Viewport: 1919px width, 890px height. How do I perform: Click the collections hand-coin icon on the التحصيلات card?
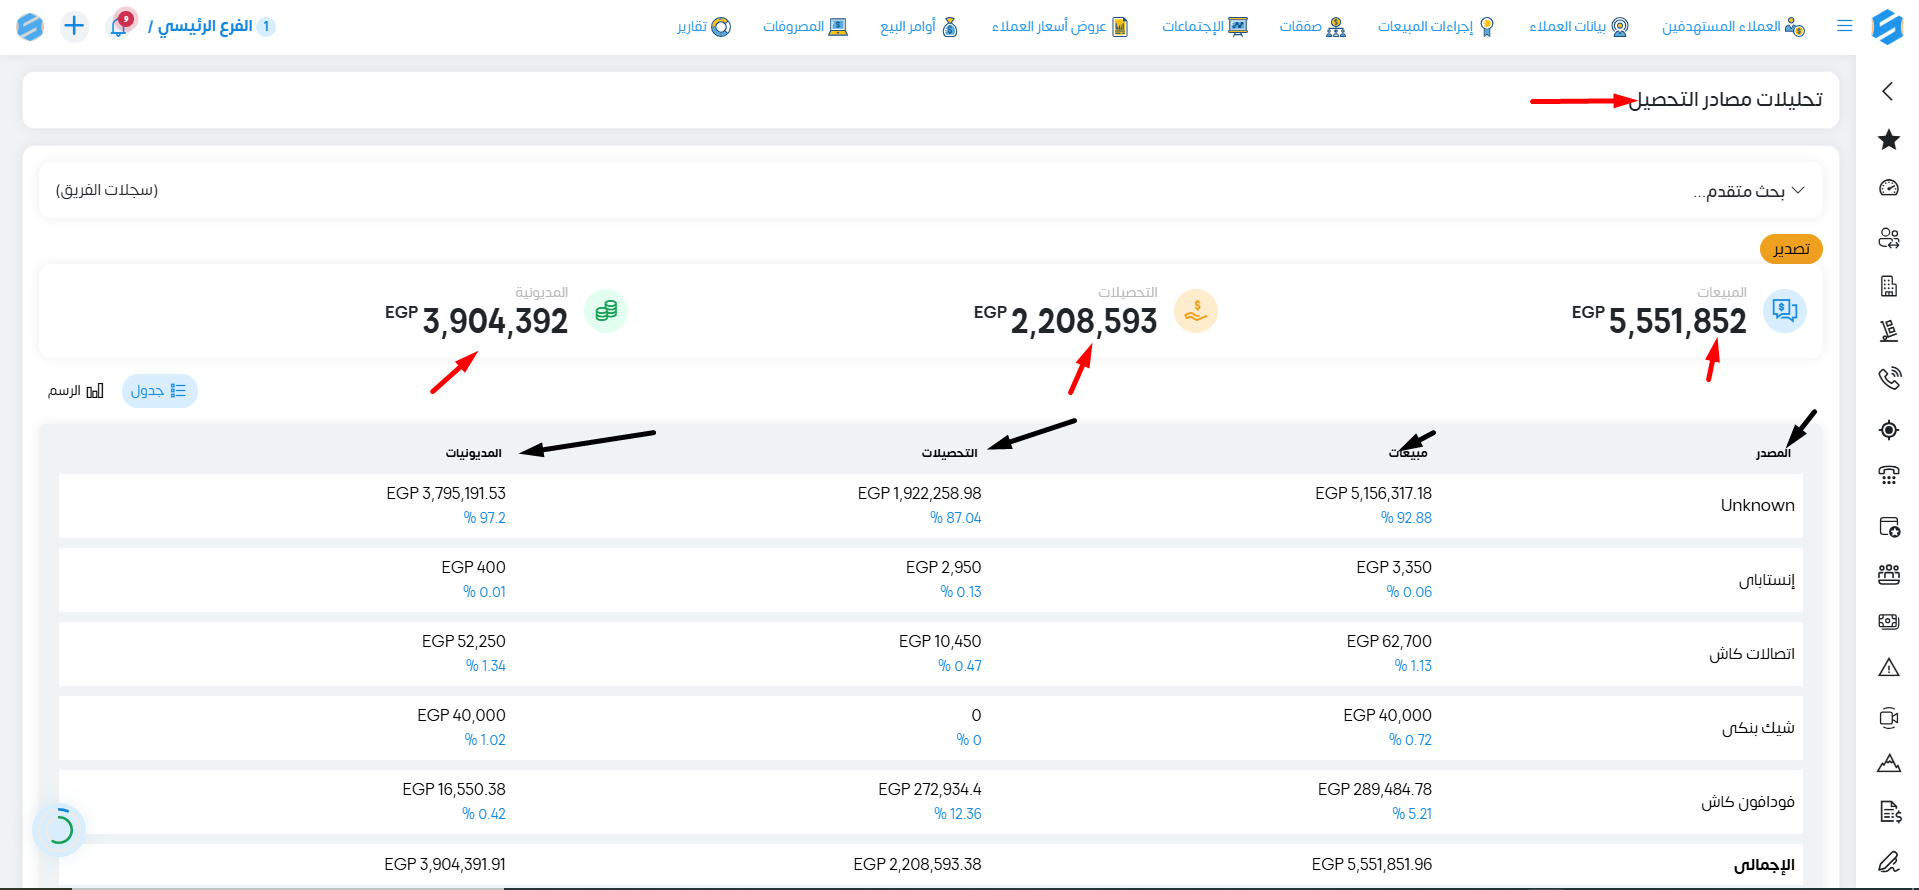1195,311
